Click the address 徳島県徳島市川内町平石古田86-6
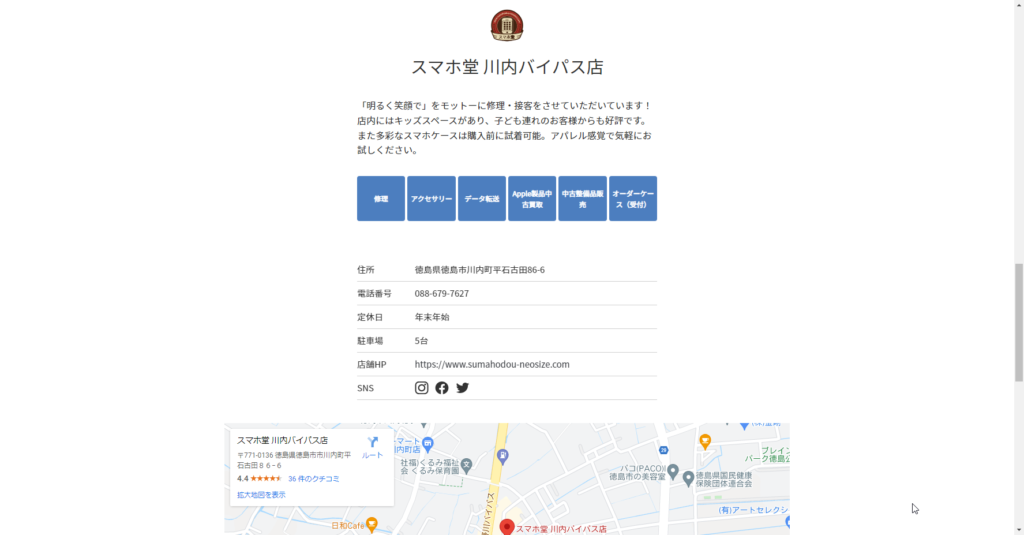The height and width of the screenshot is (535, 1024). pyautogui.click(x=479, y=270)
